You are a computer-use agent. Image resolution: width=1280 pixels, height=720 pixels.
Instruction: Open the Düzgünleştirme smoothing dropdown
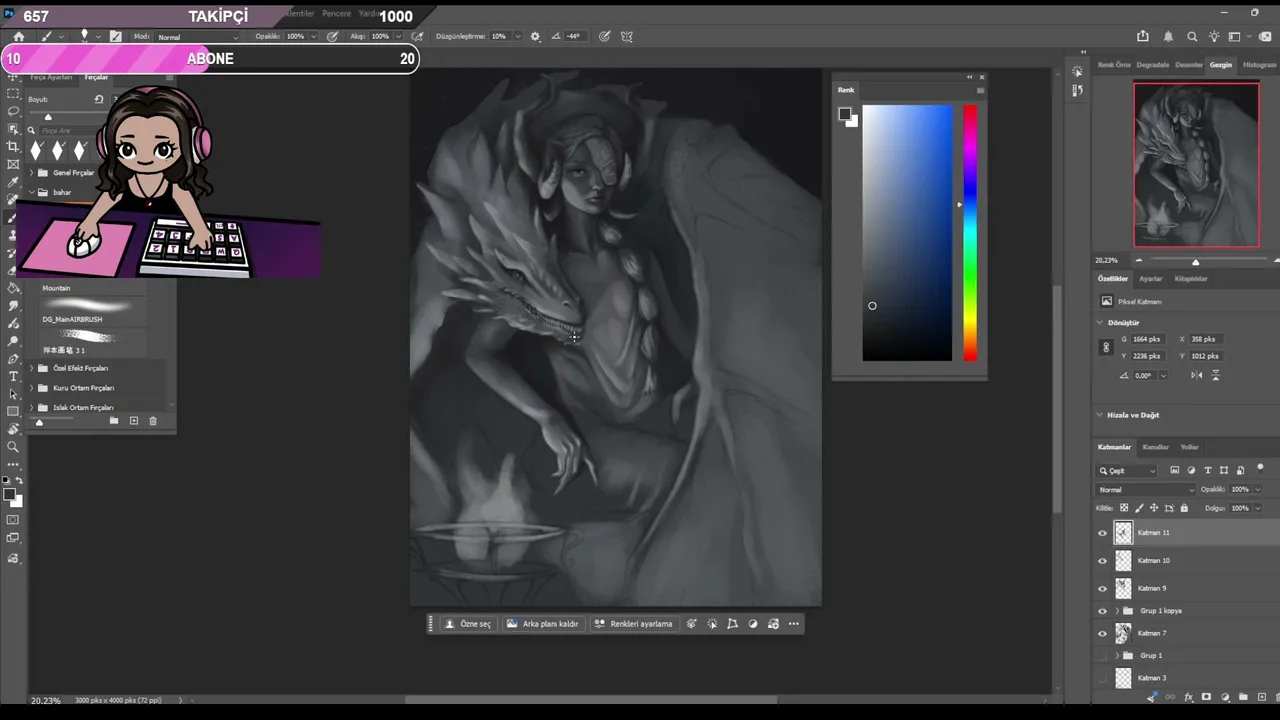click(518, 36)
